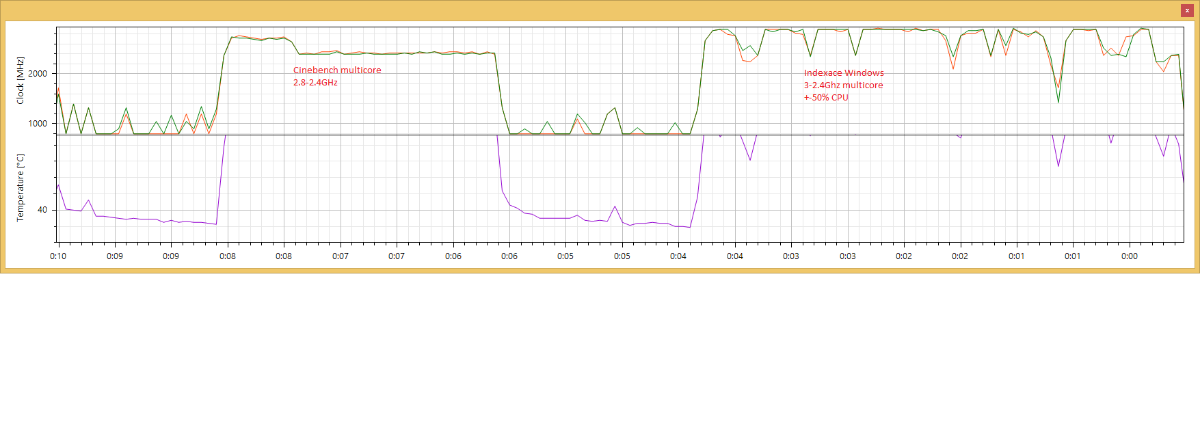Click the 0:00 time axis label
Viewport: 1200px width, 443px height.
click(1129, 256)
